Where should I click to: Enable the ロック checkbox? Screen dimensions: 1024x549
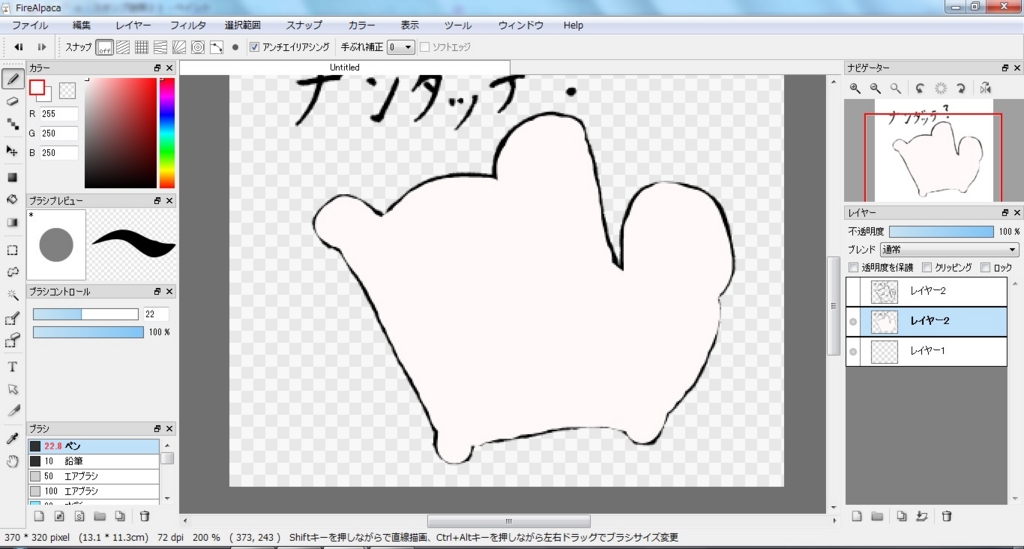point(985,268)
